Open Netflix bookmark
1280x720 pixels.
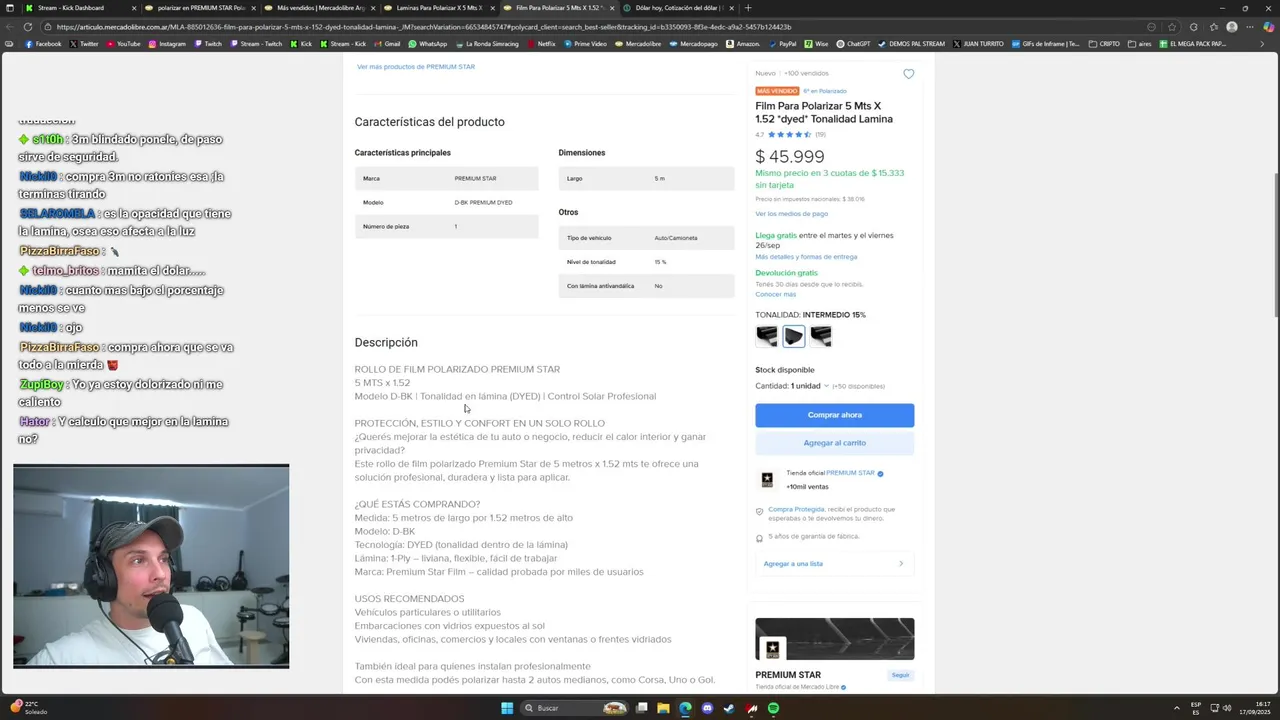(541, 44)
